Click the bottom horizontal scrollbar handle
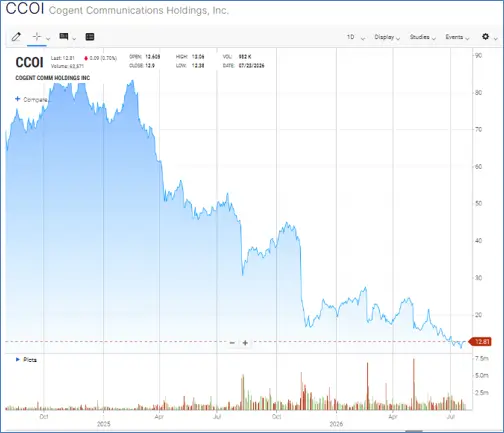The image size is (504, 433). pyautogui.click(x=414, y=431)
